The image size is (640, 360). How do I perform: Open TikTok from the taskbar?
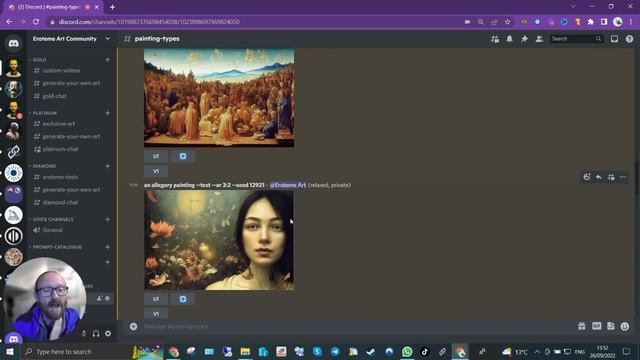coord(424,351)
